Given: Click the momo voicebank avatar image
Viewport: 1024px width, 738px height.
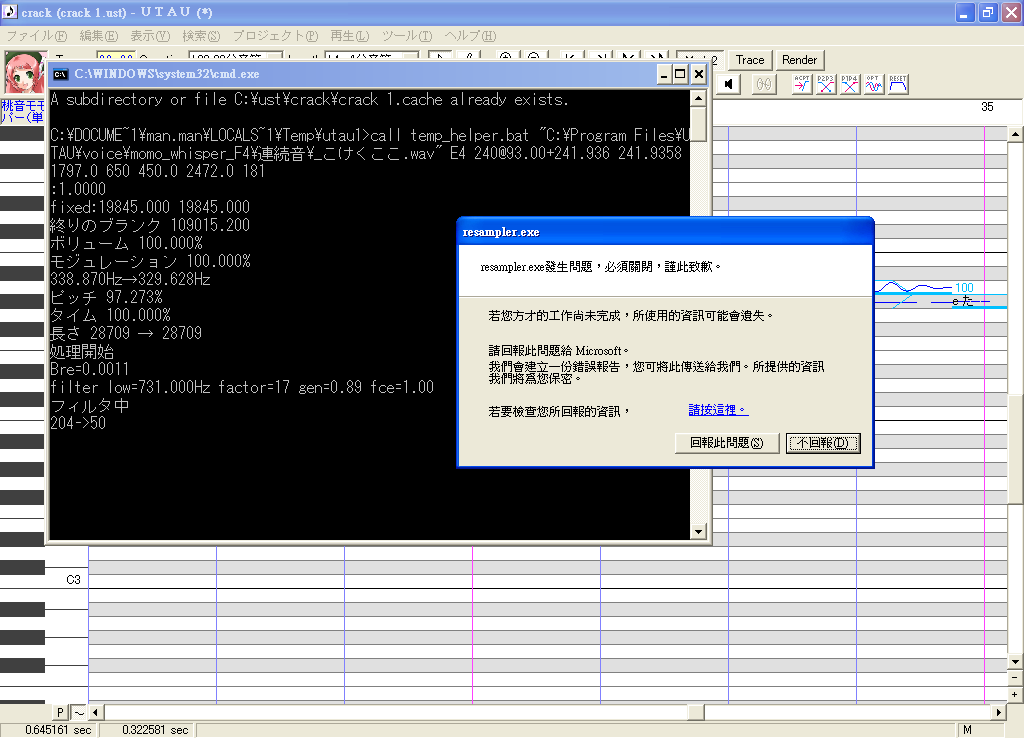Looking at the screenshot, I should point(24,73).
